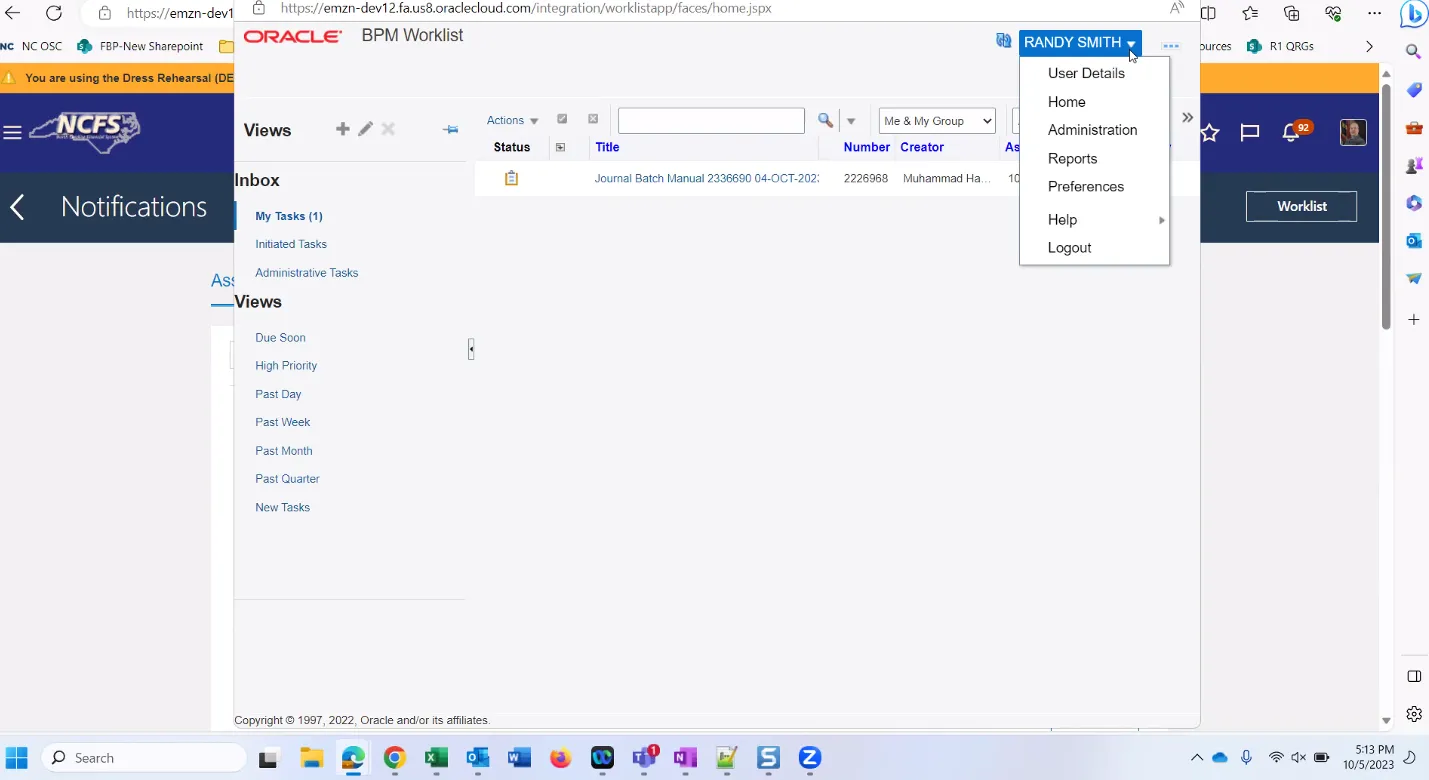The image size is (1429, 780).
Task: Click the refresh icon beside RANDY SMITH
Action: point(1003,41)
